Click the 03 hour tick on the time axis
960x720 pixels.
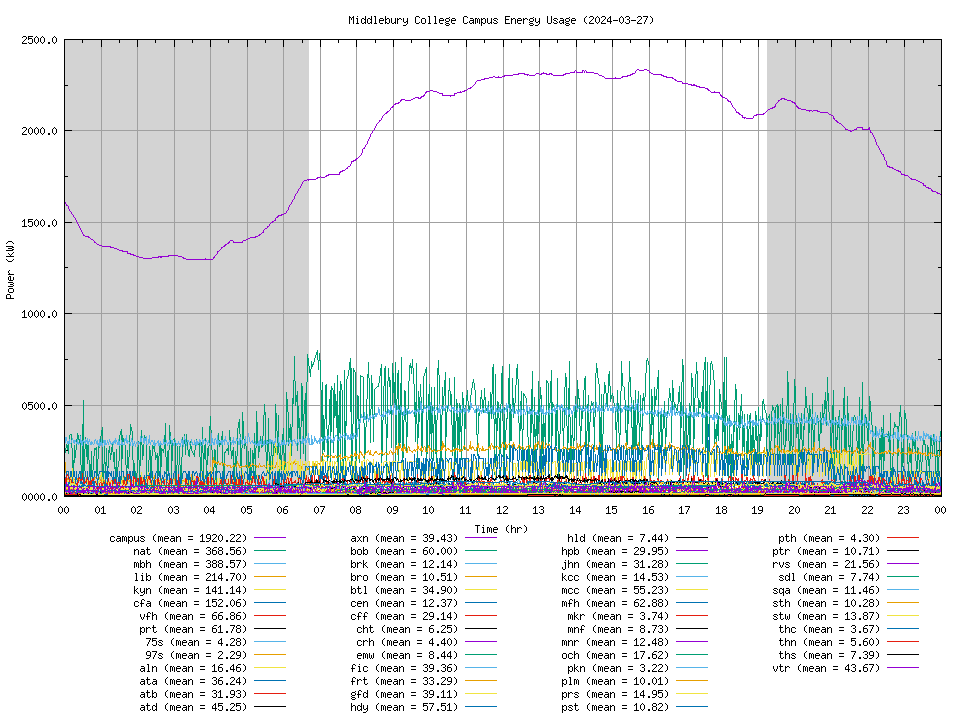173,510
